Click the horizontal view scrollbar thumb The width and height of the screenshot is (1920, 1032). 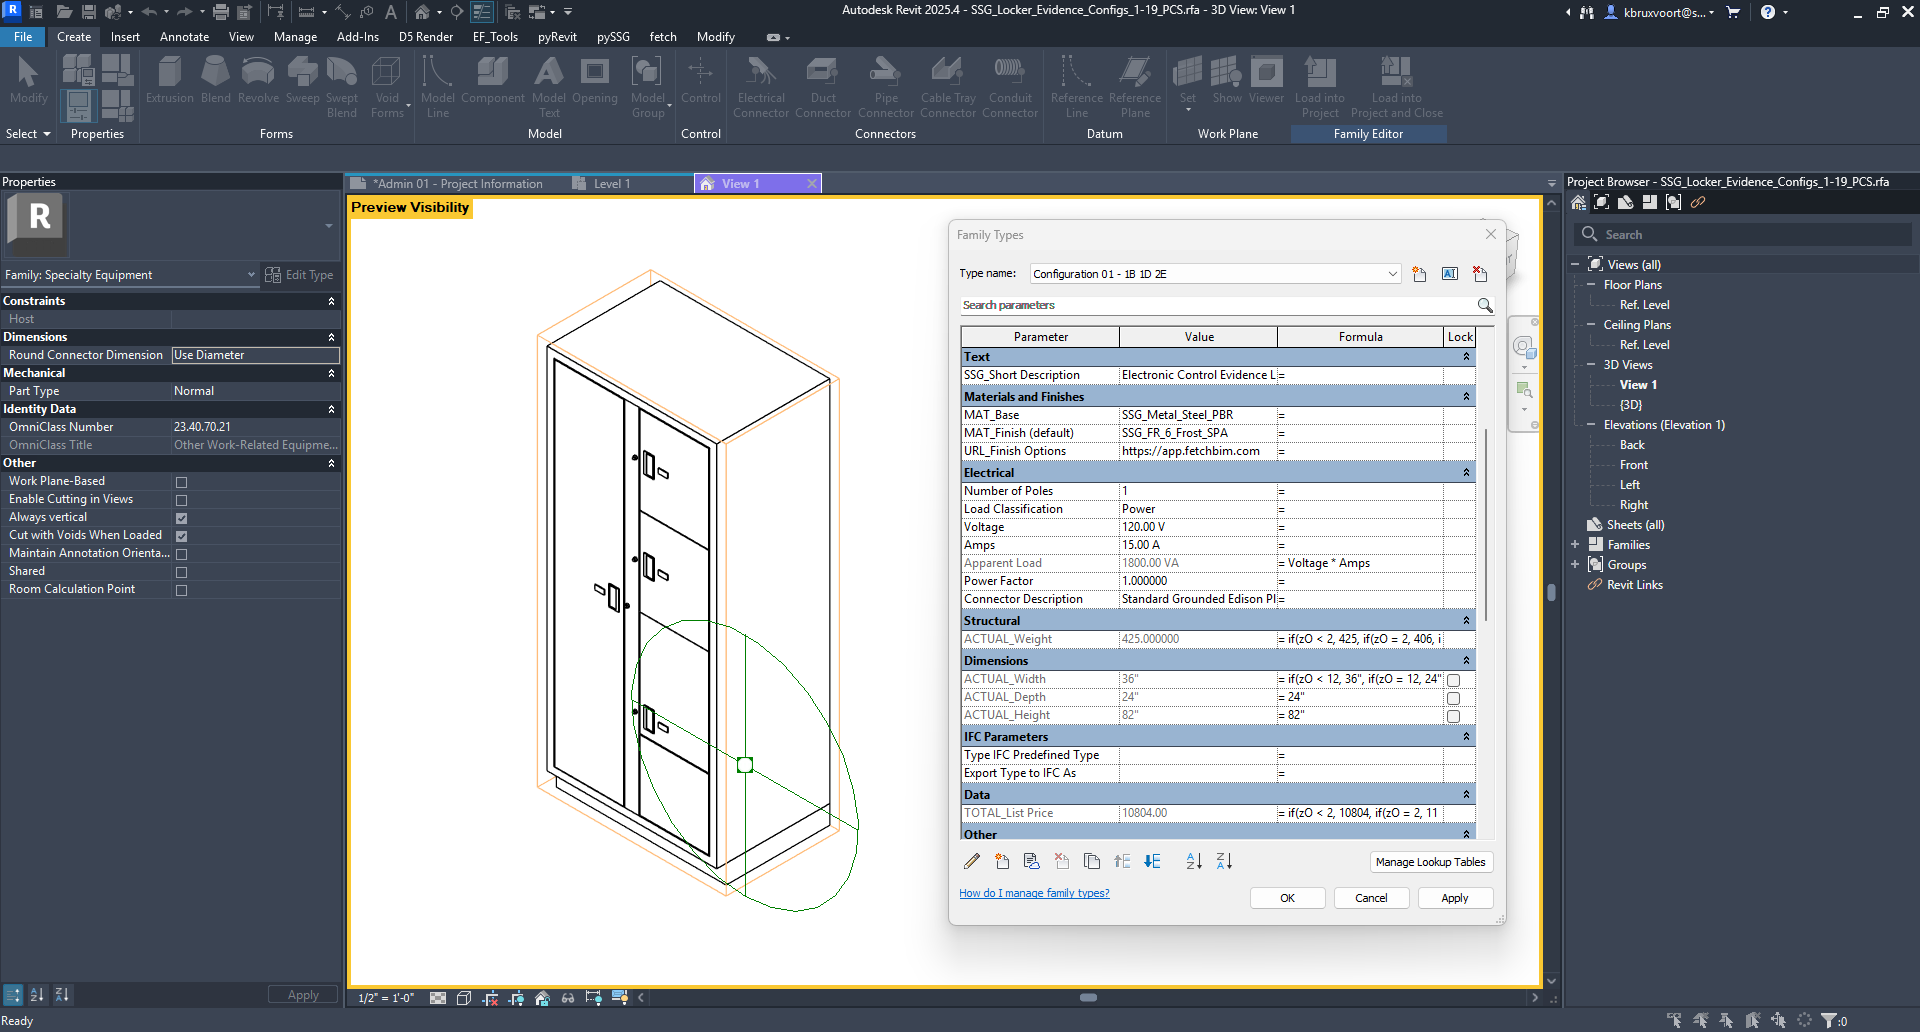(1088, 998)
